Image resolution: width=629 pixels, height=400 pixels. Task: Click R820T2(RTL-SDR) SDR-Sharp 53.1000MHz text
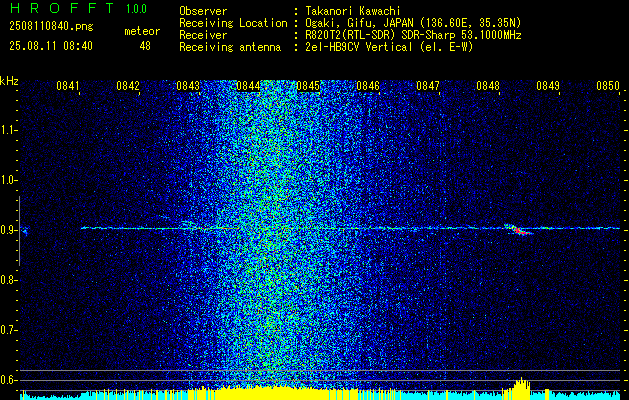click(412, 35)
